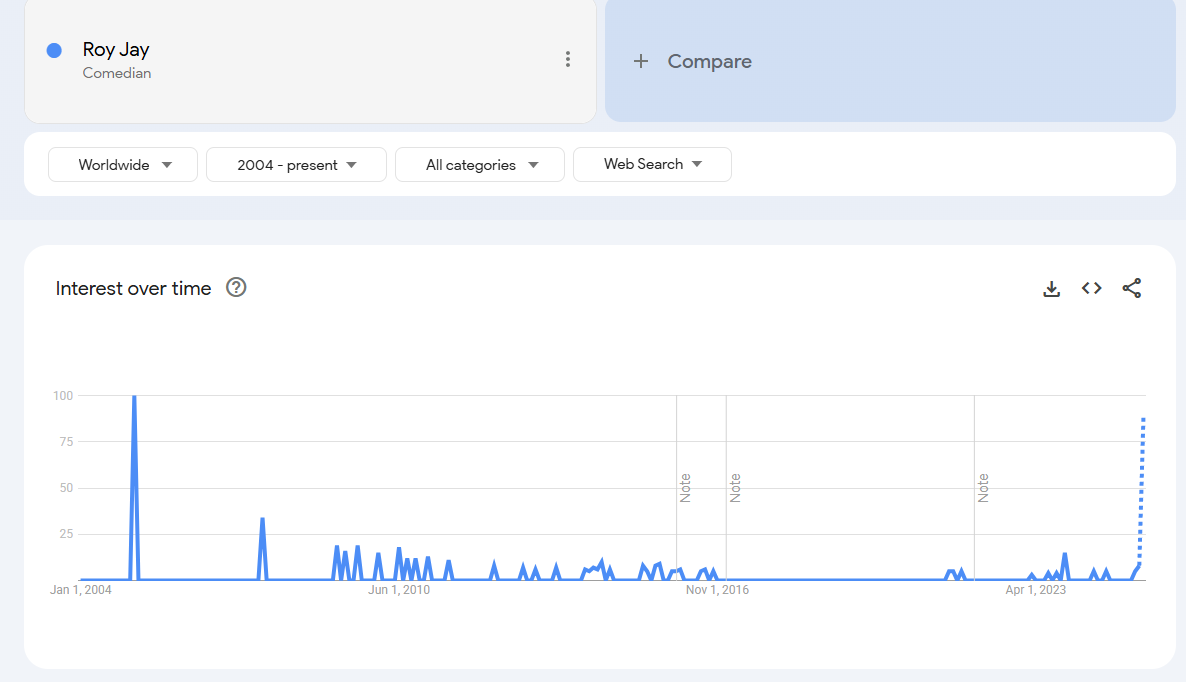The height and width of the screenshot is (682, 1186).
Task: Click the Nov 1, 2016 axis label
Action: (x=717, y=590)
